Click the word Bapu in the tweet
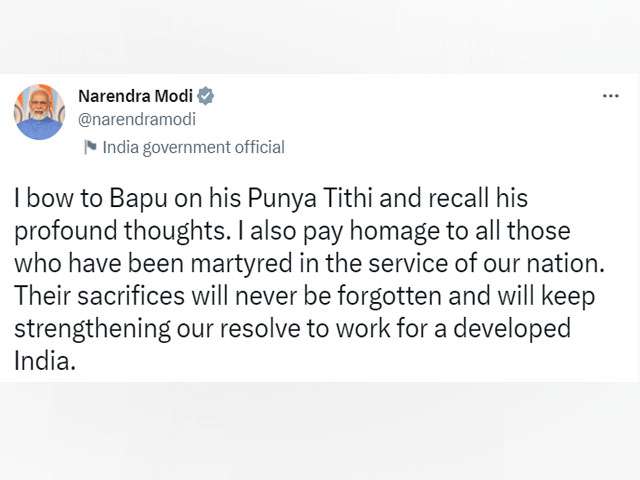640x480 pixels. (138, 199)
